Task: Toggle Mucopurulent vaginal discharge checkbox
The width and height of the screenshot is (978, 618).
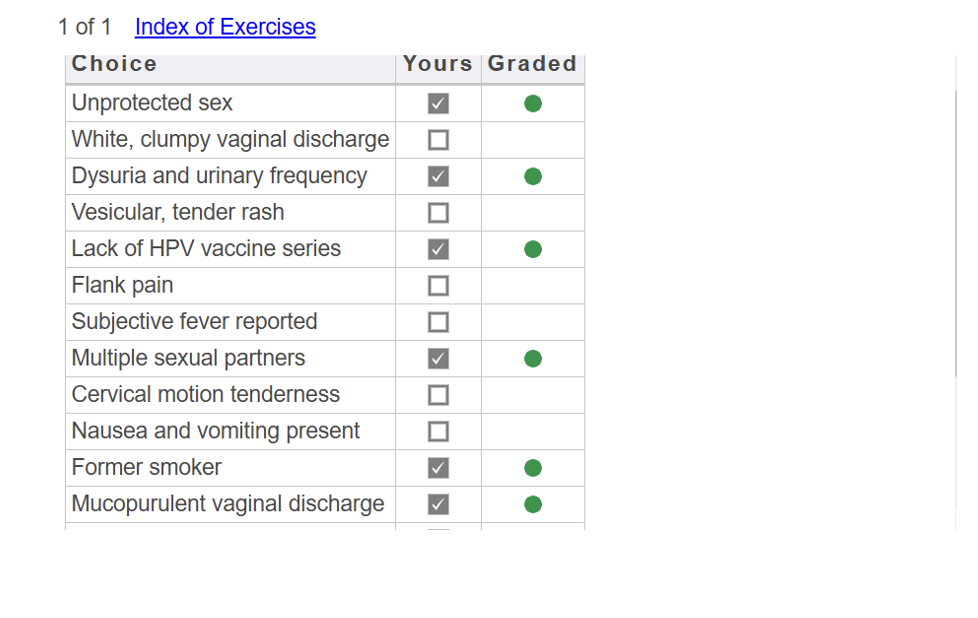Action: pos(438,505)
